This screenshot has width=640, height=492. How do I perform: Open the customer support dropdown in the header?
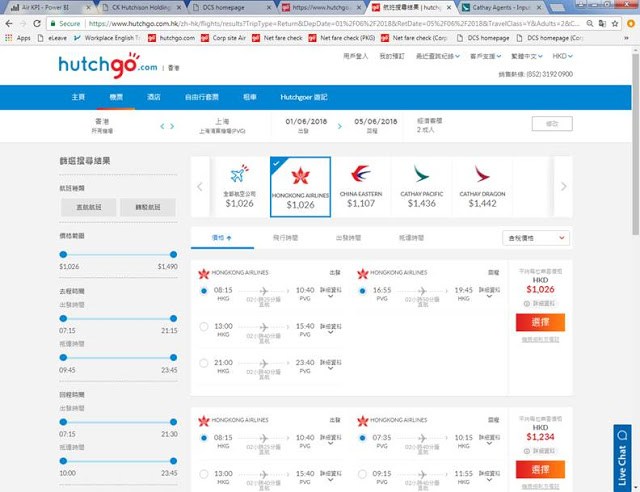pos(485,56)
